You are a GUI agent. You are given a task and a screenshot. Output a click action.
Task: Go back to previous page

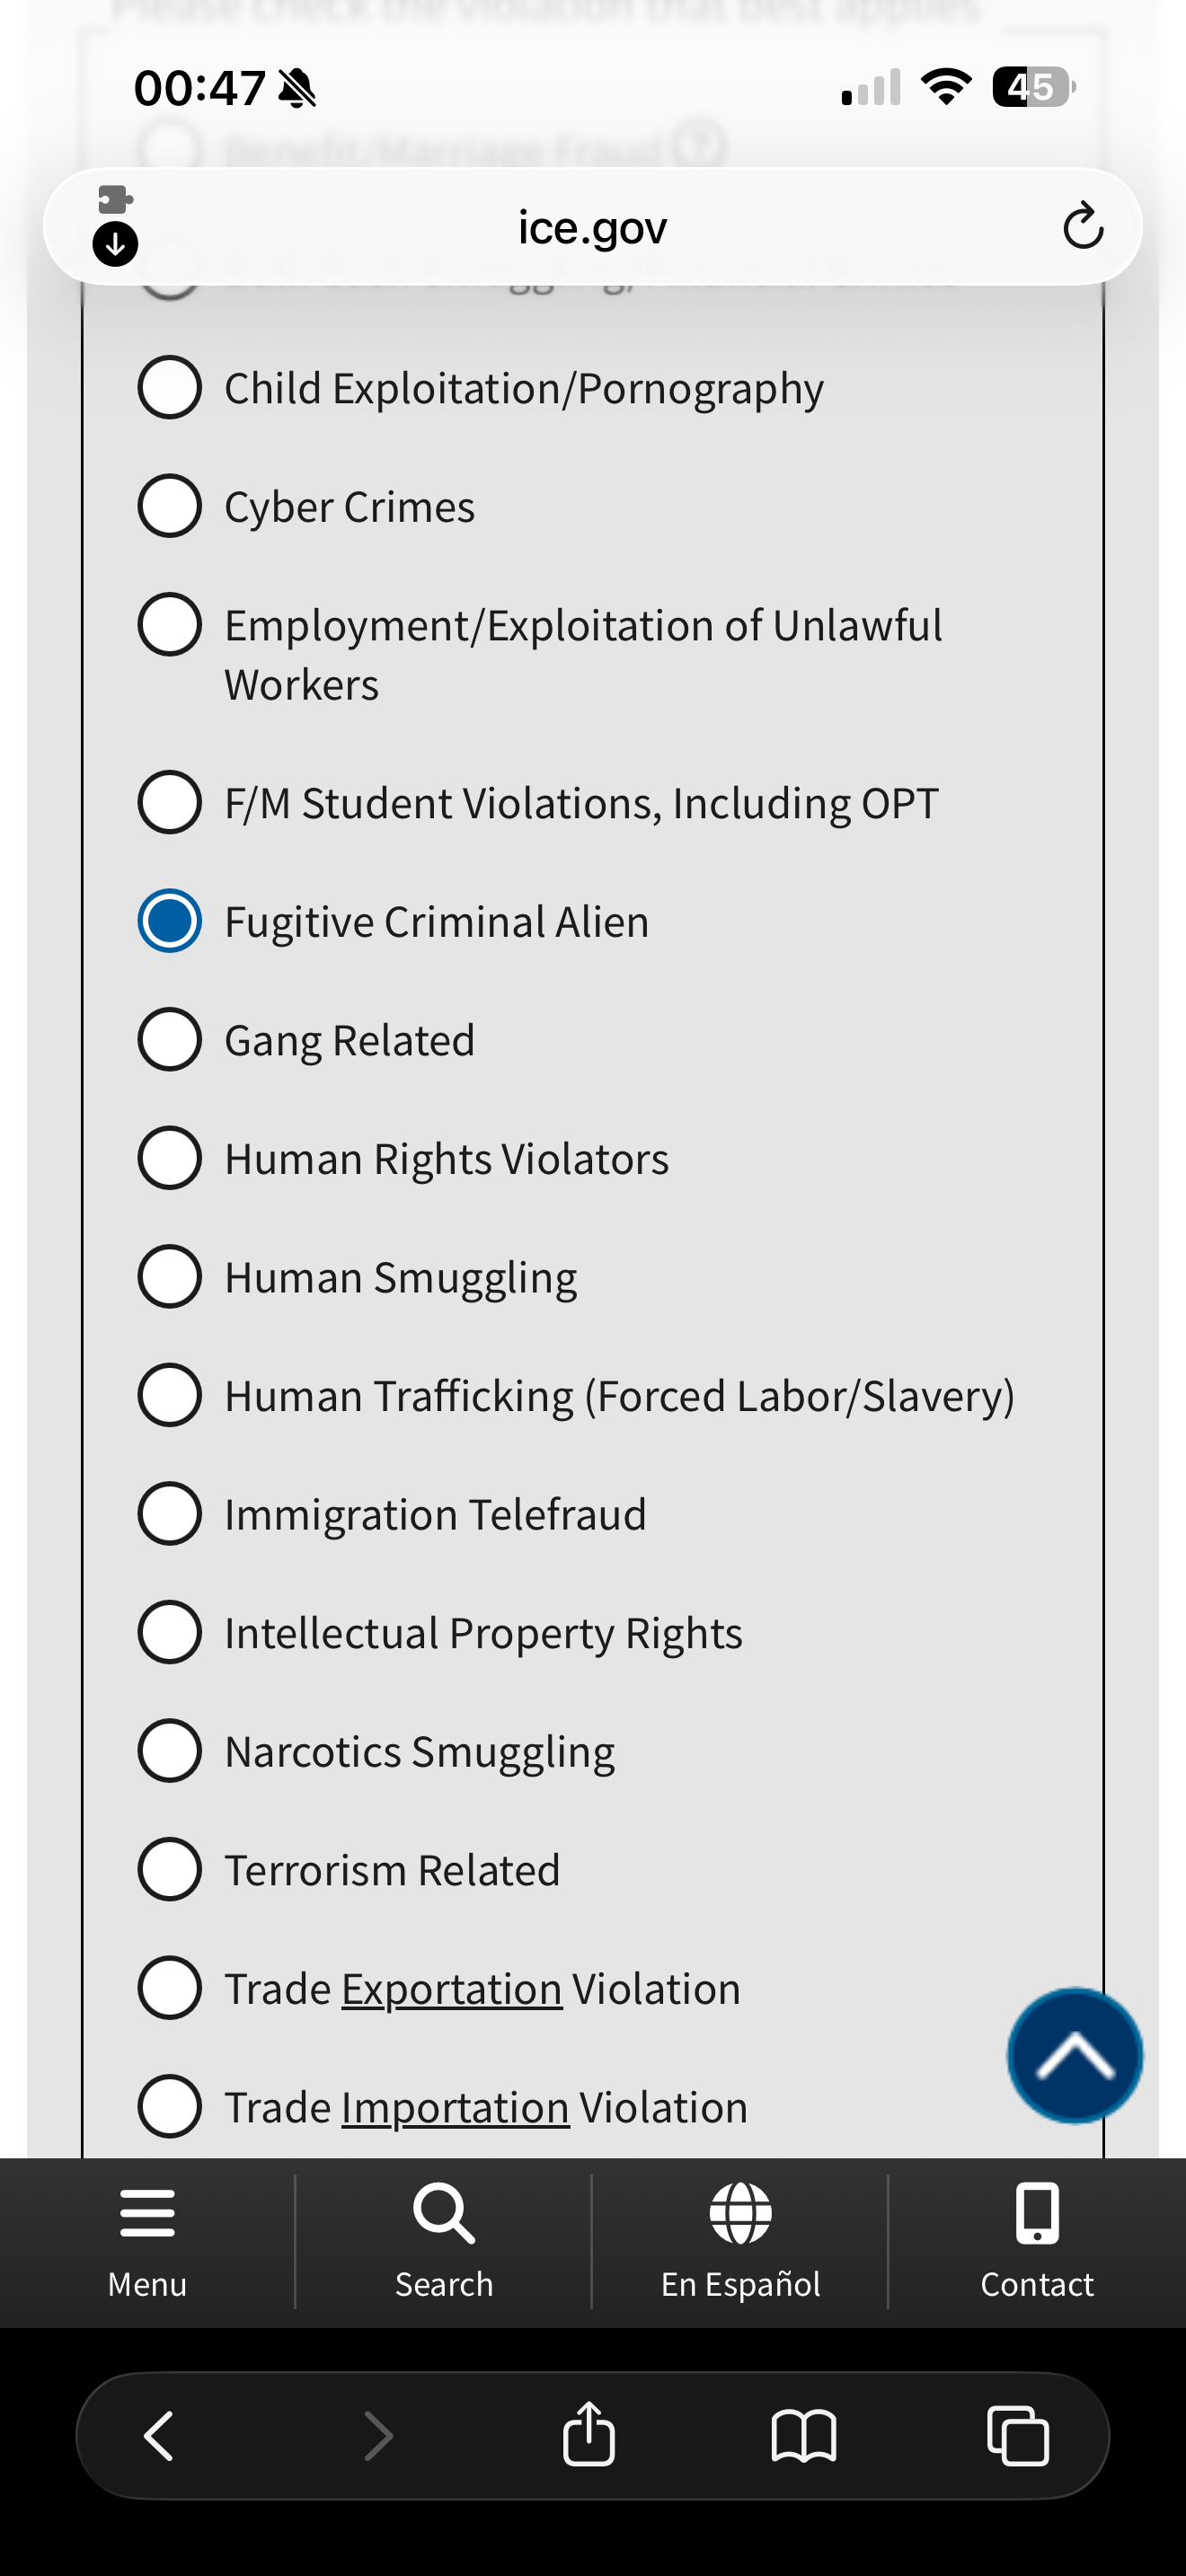(x=160, y=2434)
